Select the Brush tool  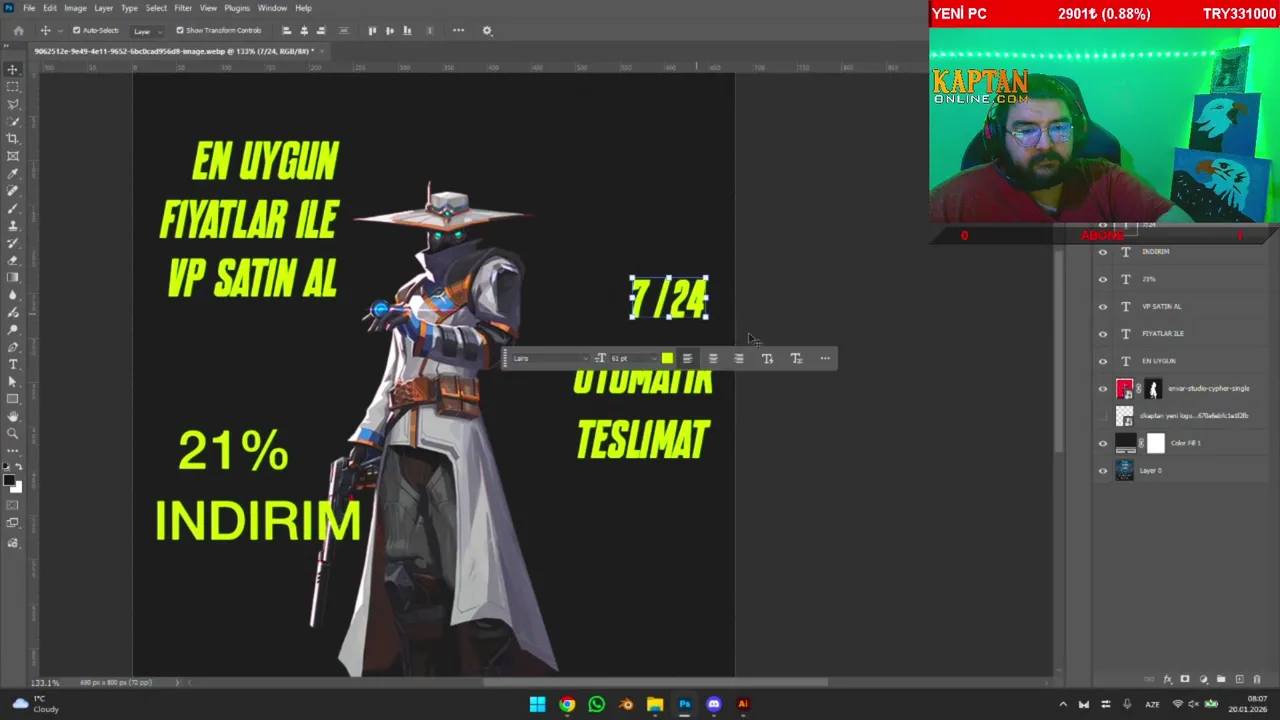[x=13, y=208]
